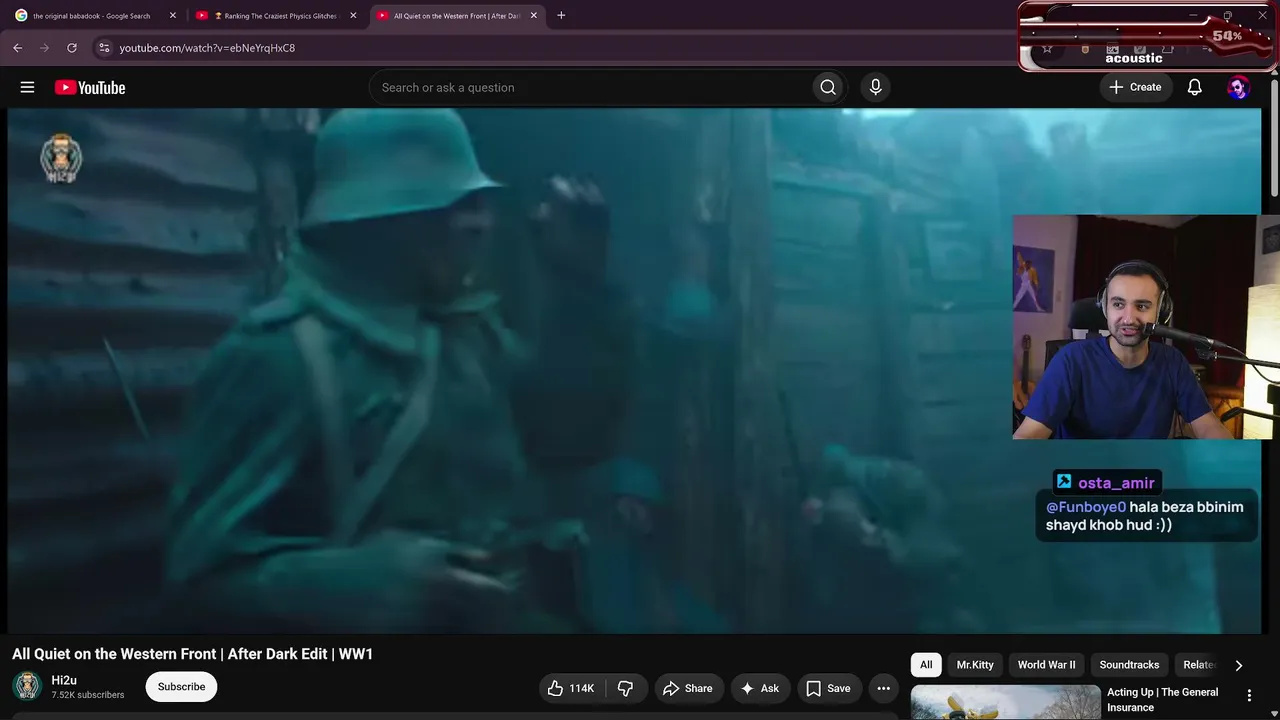Ask about this video

759,688
